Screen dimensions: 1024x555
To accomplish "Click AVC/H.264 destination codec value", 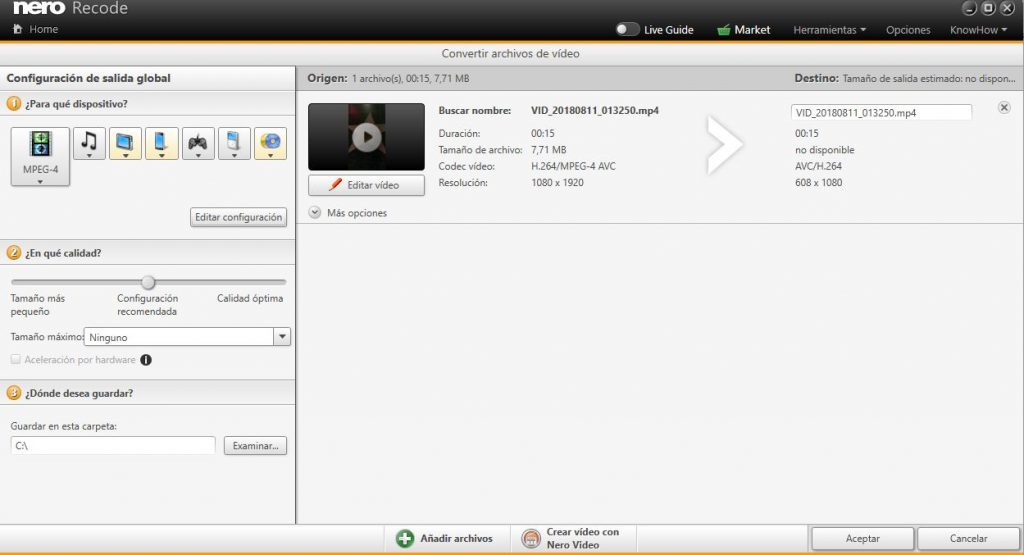I will [x=818, y=166].
